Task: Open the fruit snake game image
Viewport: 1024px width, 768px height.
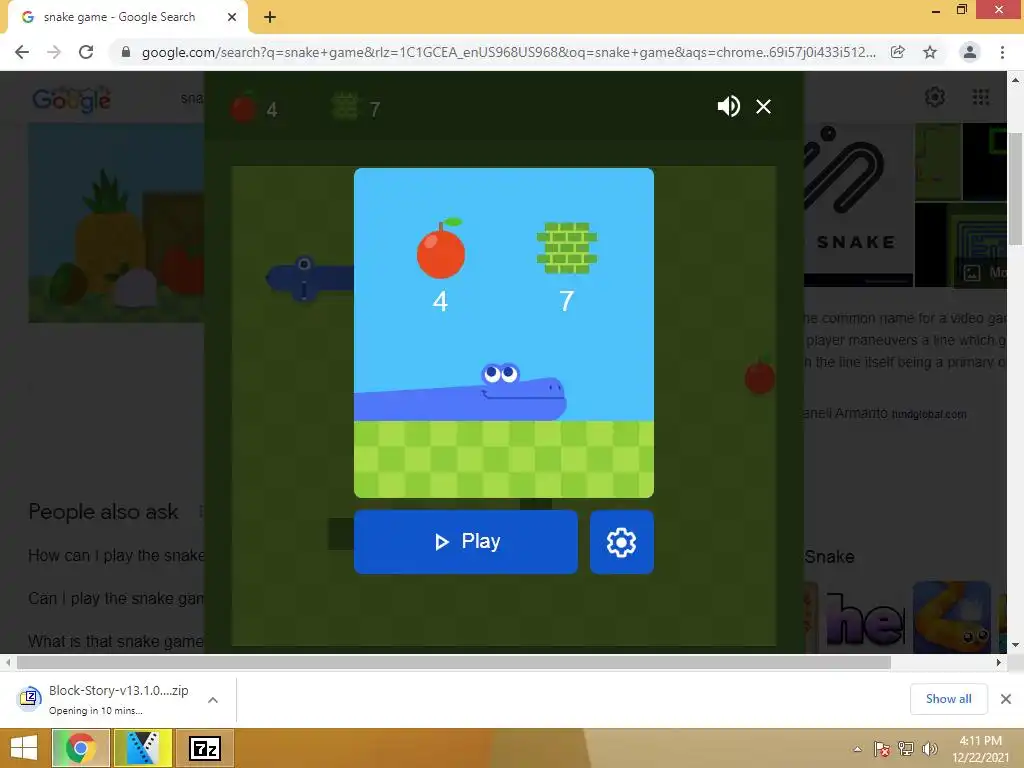Action: pos(116,223)
